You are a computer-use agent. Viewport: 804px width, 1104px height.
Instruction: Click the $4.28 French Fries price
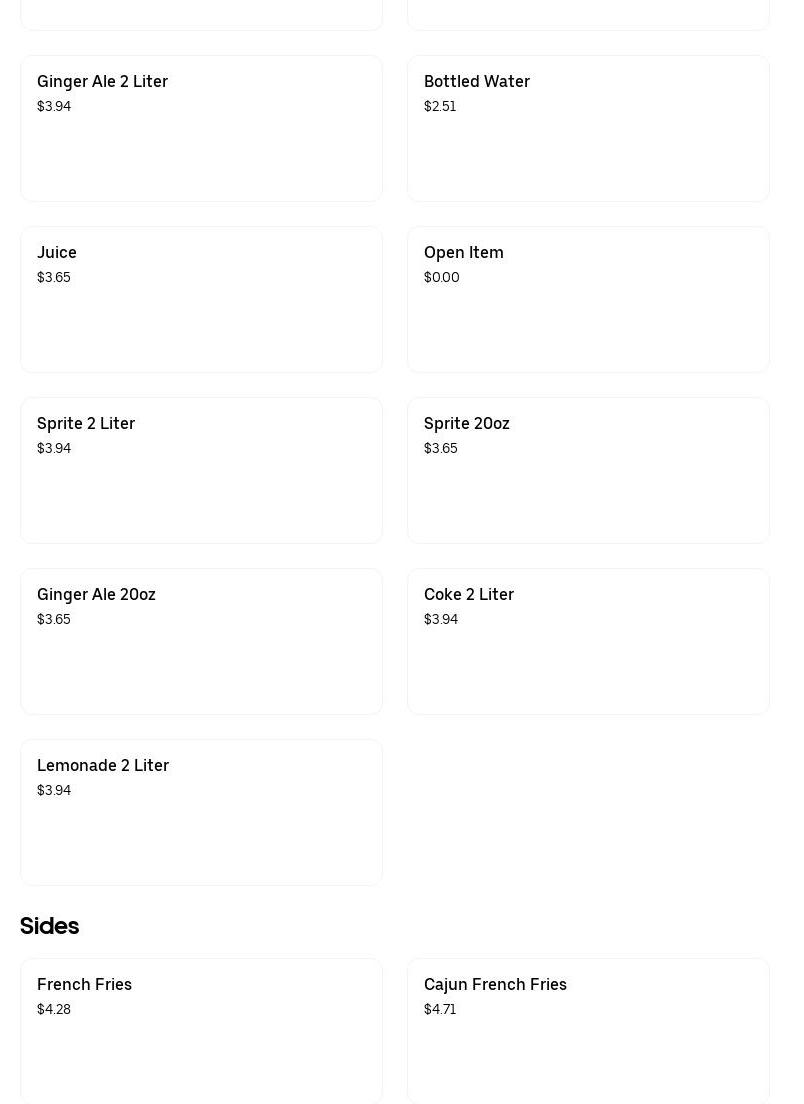coord(54,1009)
